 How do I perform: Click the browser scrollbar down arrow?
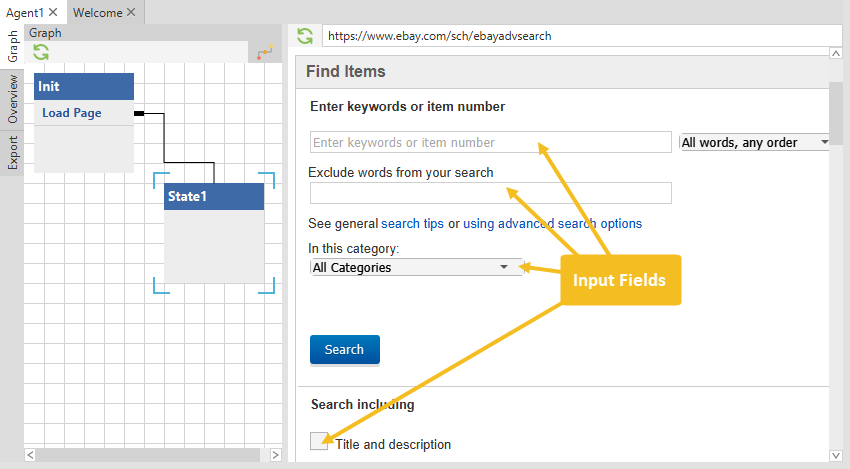coord(836,455)
